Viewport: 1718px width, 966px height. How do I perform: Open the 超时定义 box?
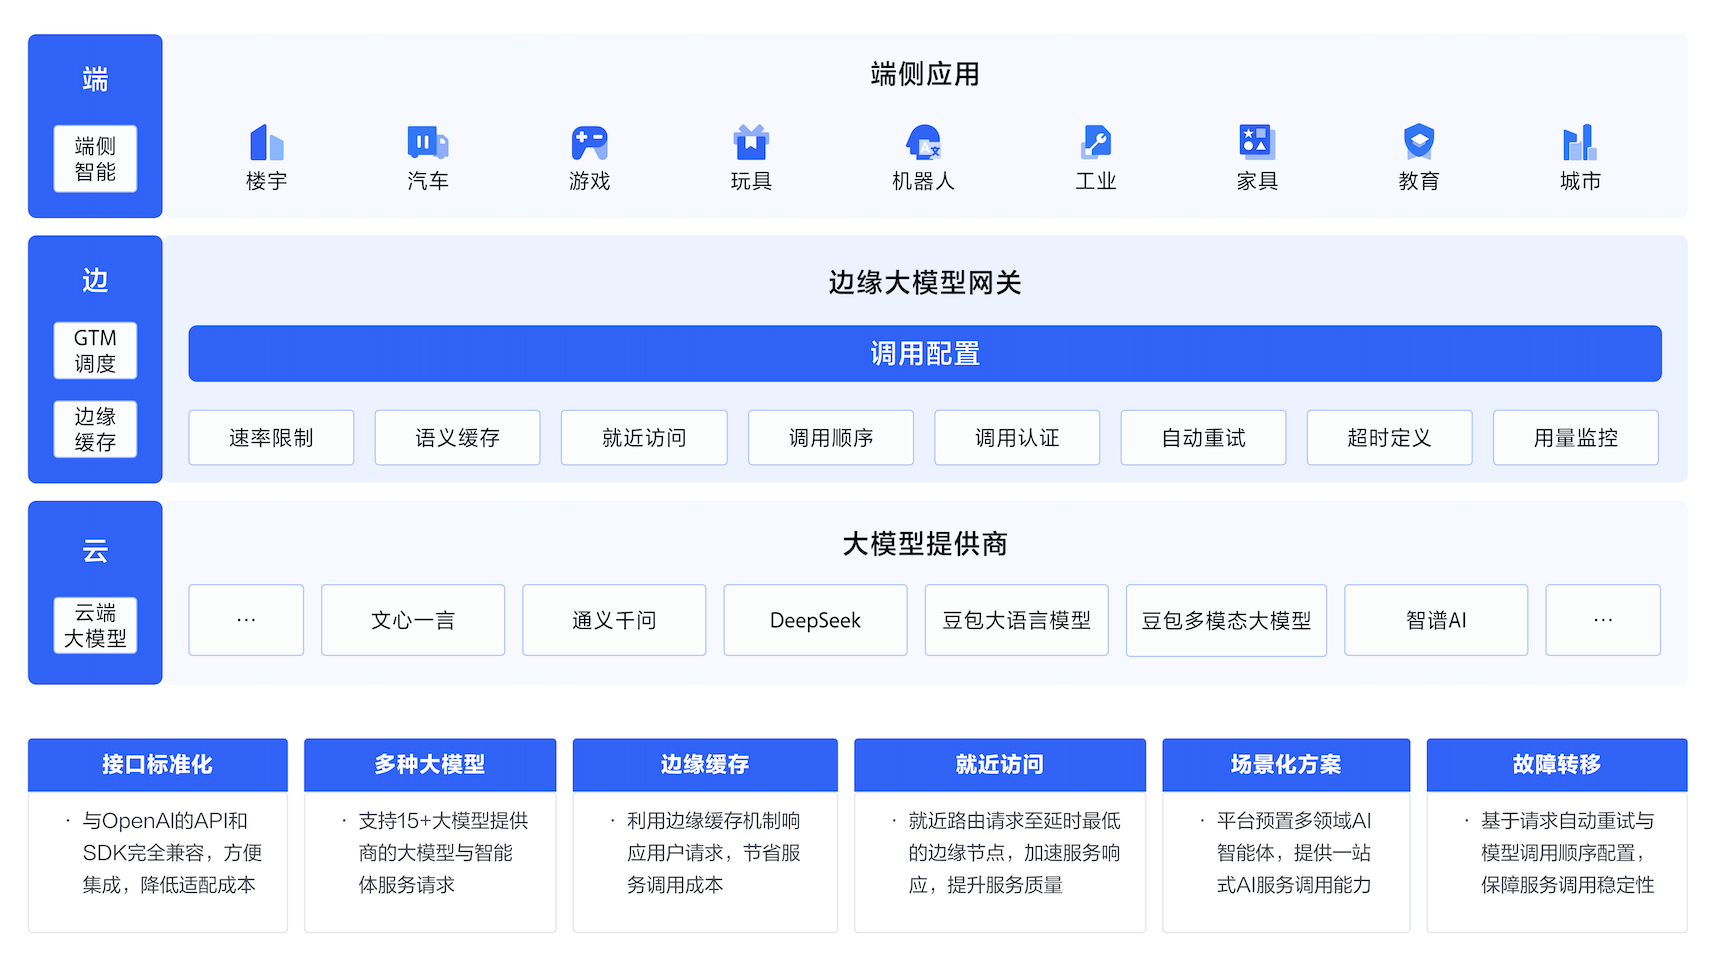[1389, 438]
